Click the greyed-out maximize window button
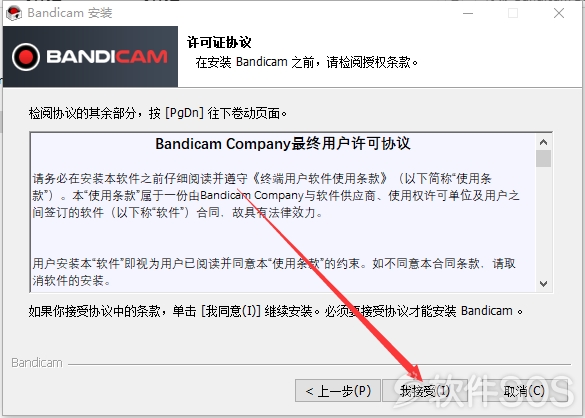Image resolution: width=585 pixels, height=418 pixels. pyautogui.click(x=513, y=13)
